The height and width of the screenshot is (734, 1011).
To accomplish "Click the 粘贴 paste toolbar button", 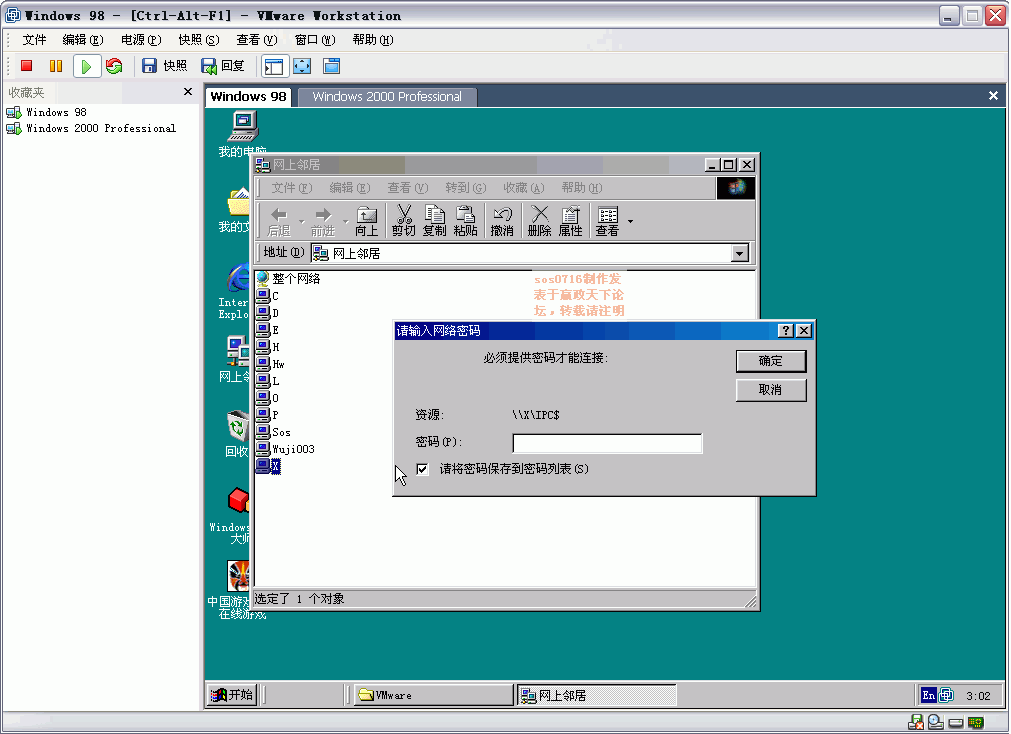I will [466, 221].
